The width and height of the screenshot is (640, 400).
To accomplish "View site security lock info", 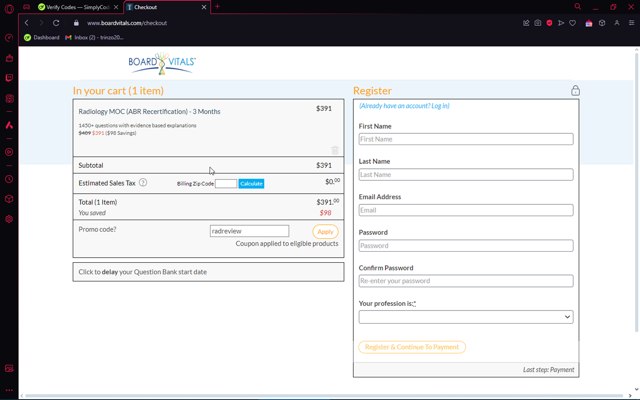I will 76,23.
